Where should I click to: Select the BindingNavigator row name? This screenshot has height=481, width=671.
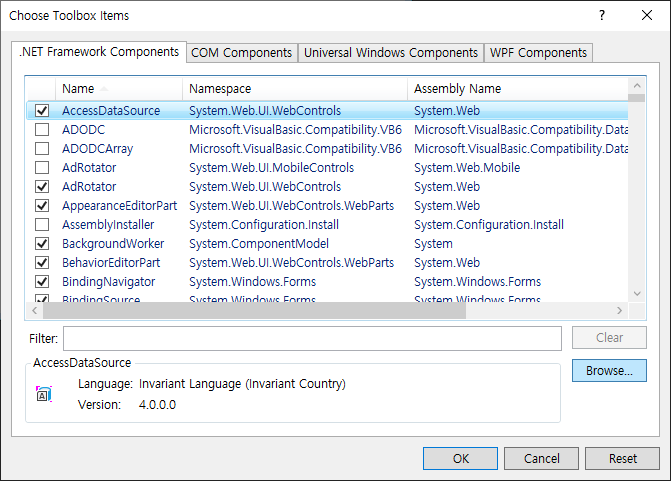point(109,282)
